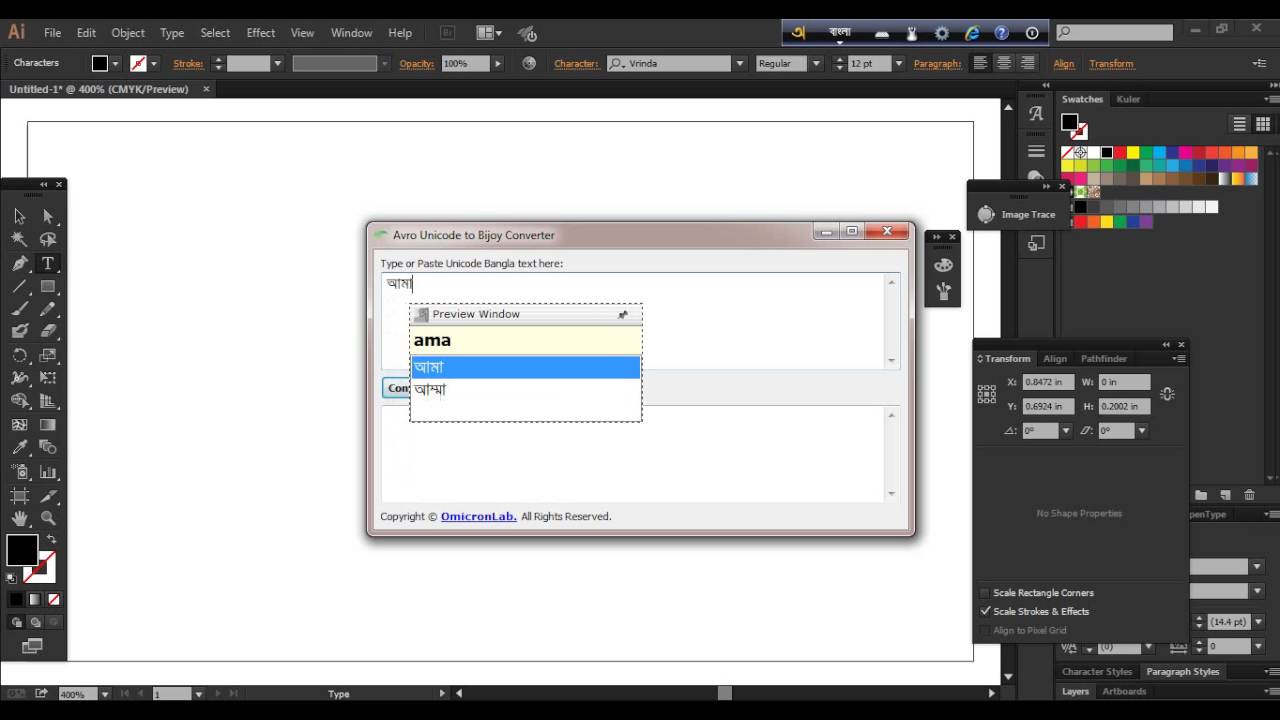The height and width of the screenshot is (720, 1280).
Task: Select the Pencil tool
Action: click(47, 310)
